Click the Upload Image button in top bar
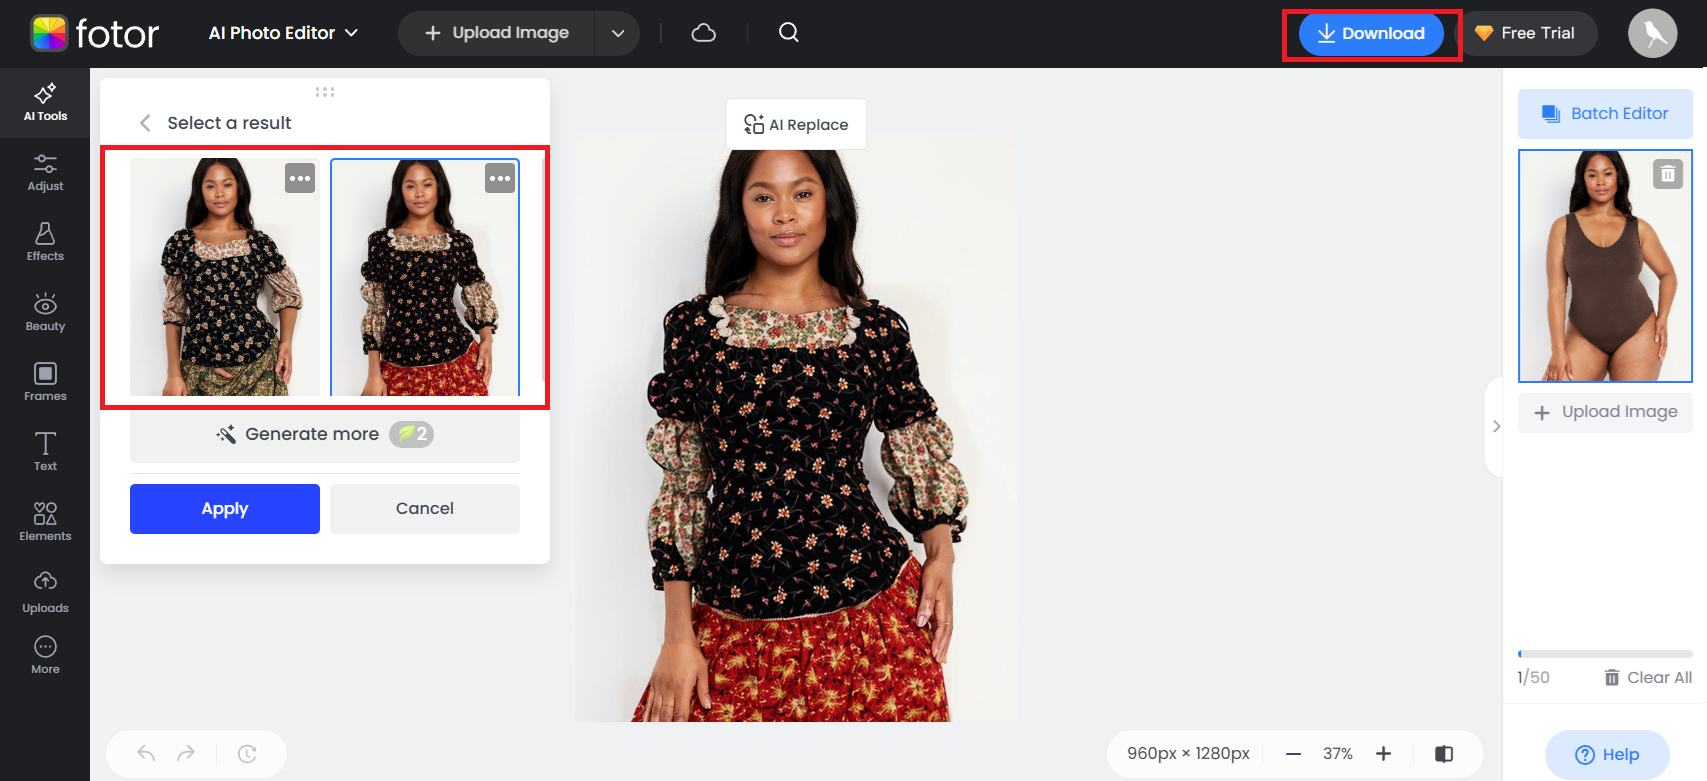1707x781 pixels. 496,33
